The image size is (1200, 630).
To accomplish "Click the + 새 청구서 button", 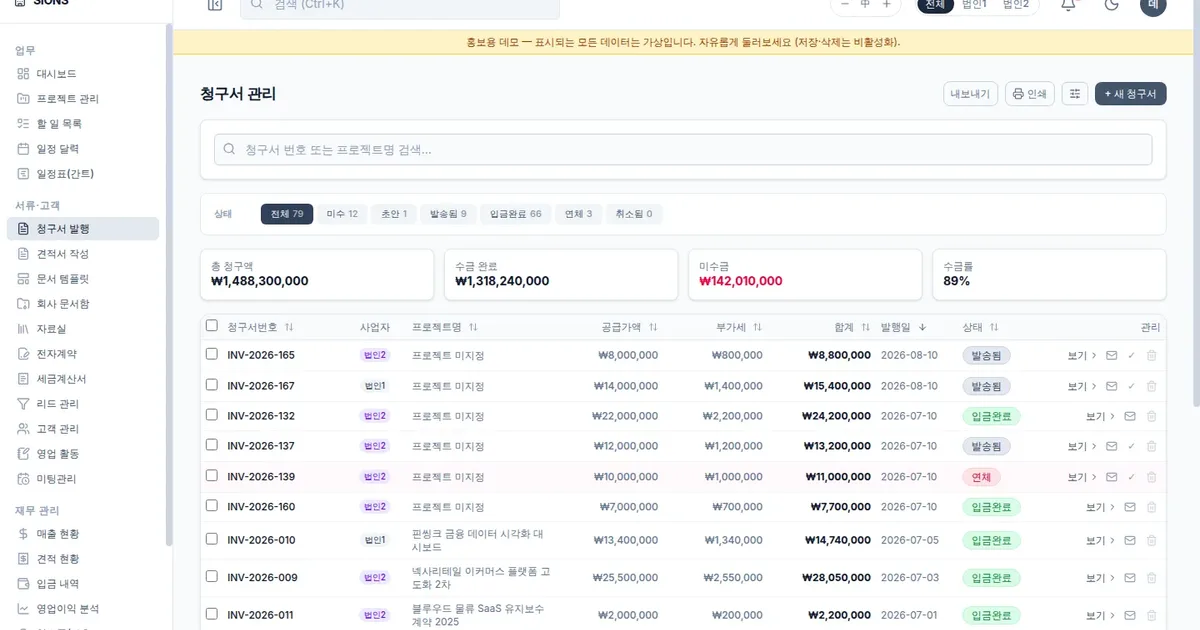I will (x=1131, y=94).
